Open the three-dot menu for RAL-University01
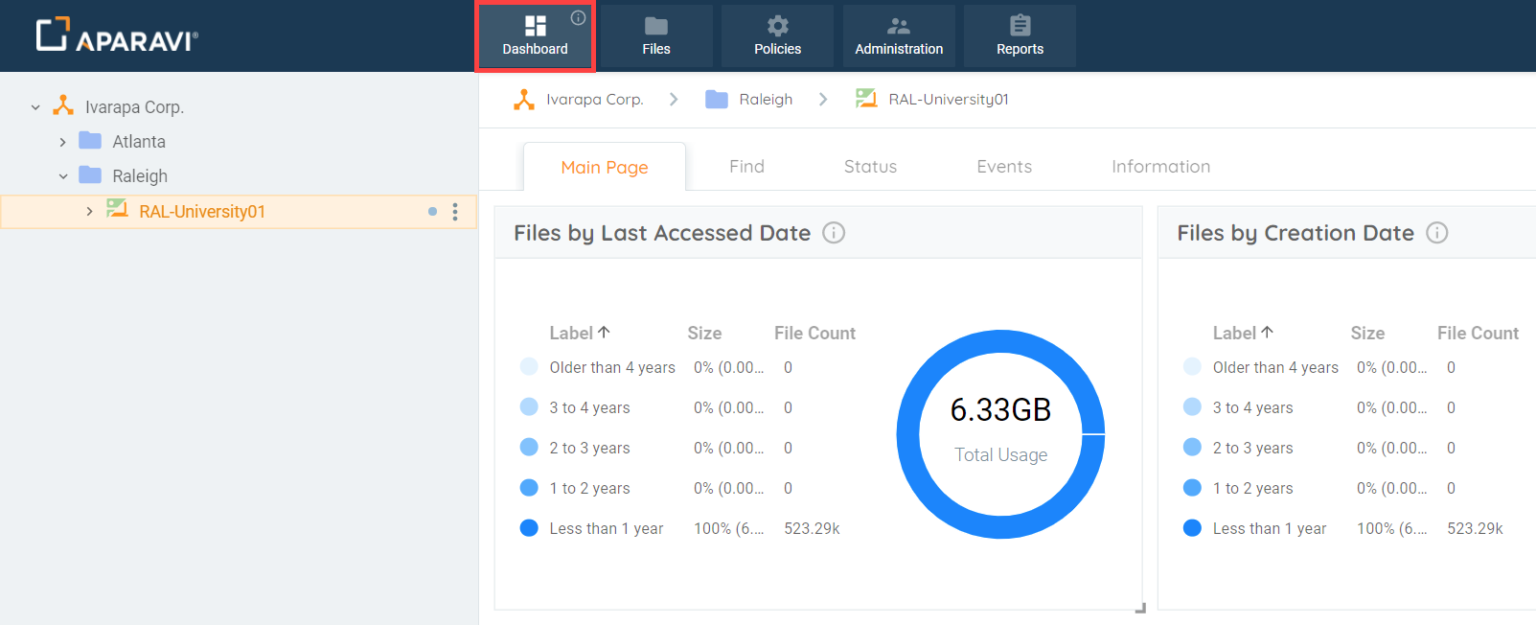1536x625 pixels. [x=455, y=211]
